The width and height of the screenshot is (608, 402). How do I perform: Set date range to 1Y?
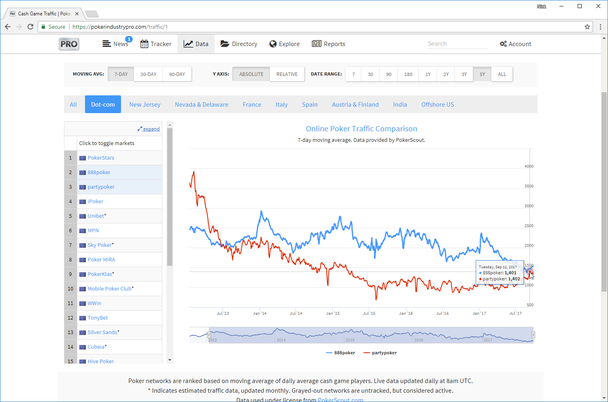[x=428, y=74]
